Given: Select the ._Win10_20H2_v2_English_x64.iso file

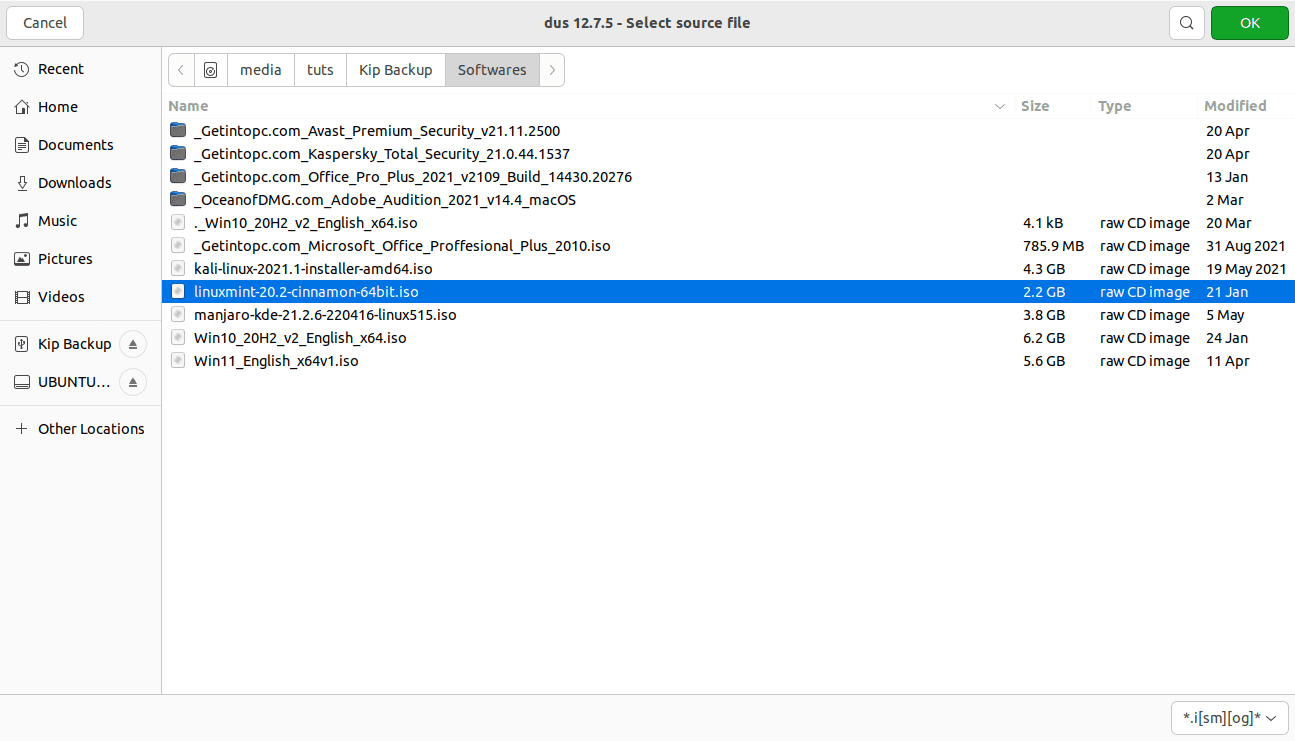Looking at the screenshot, I should pyautogui.click(x=728, y=222).
